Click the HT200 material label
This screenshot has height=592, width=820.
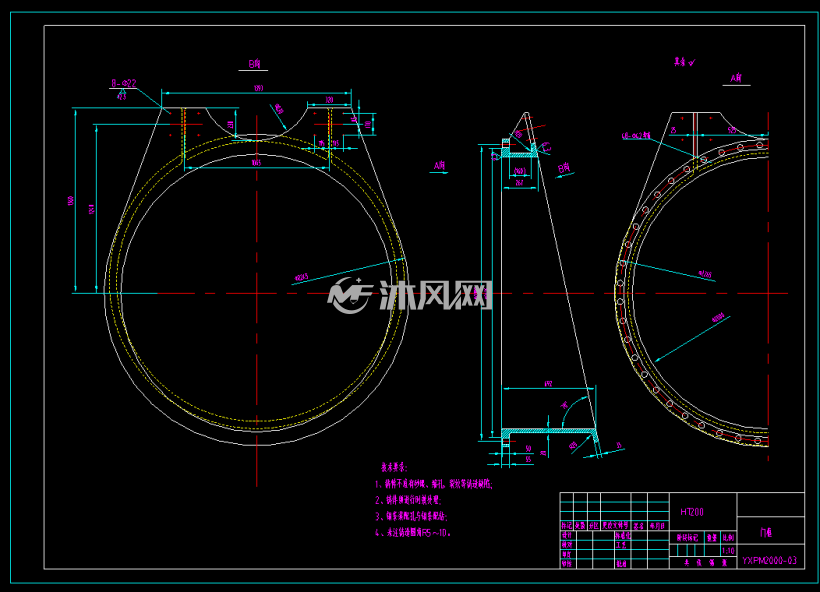(x=692, y=512)
